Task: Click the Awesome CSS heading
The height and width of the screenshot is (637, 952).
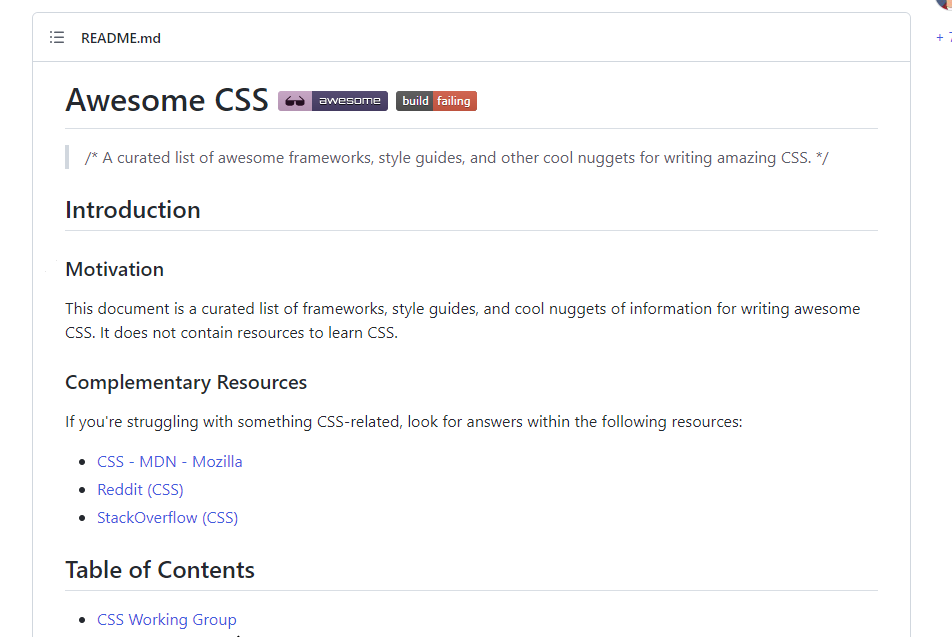Action: (x=167, y=100)
